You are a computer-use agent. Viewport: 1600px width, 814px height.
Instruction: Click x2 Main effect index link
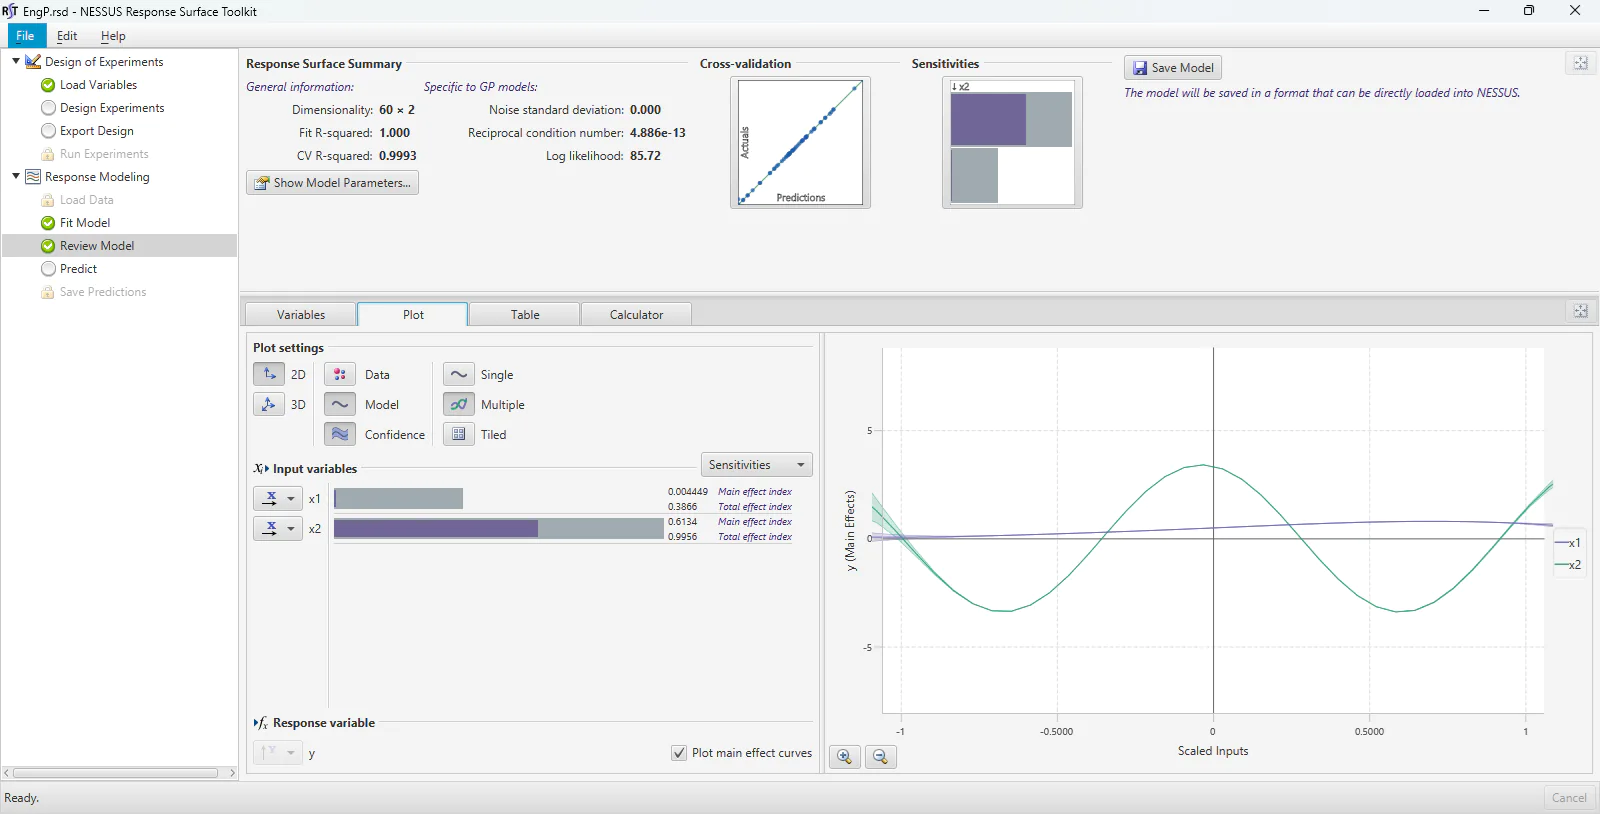[x=755, y=522]
